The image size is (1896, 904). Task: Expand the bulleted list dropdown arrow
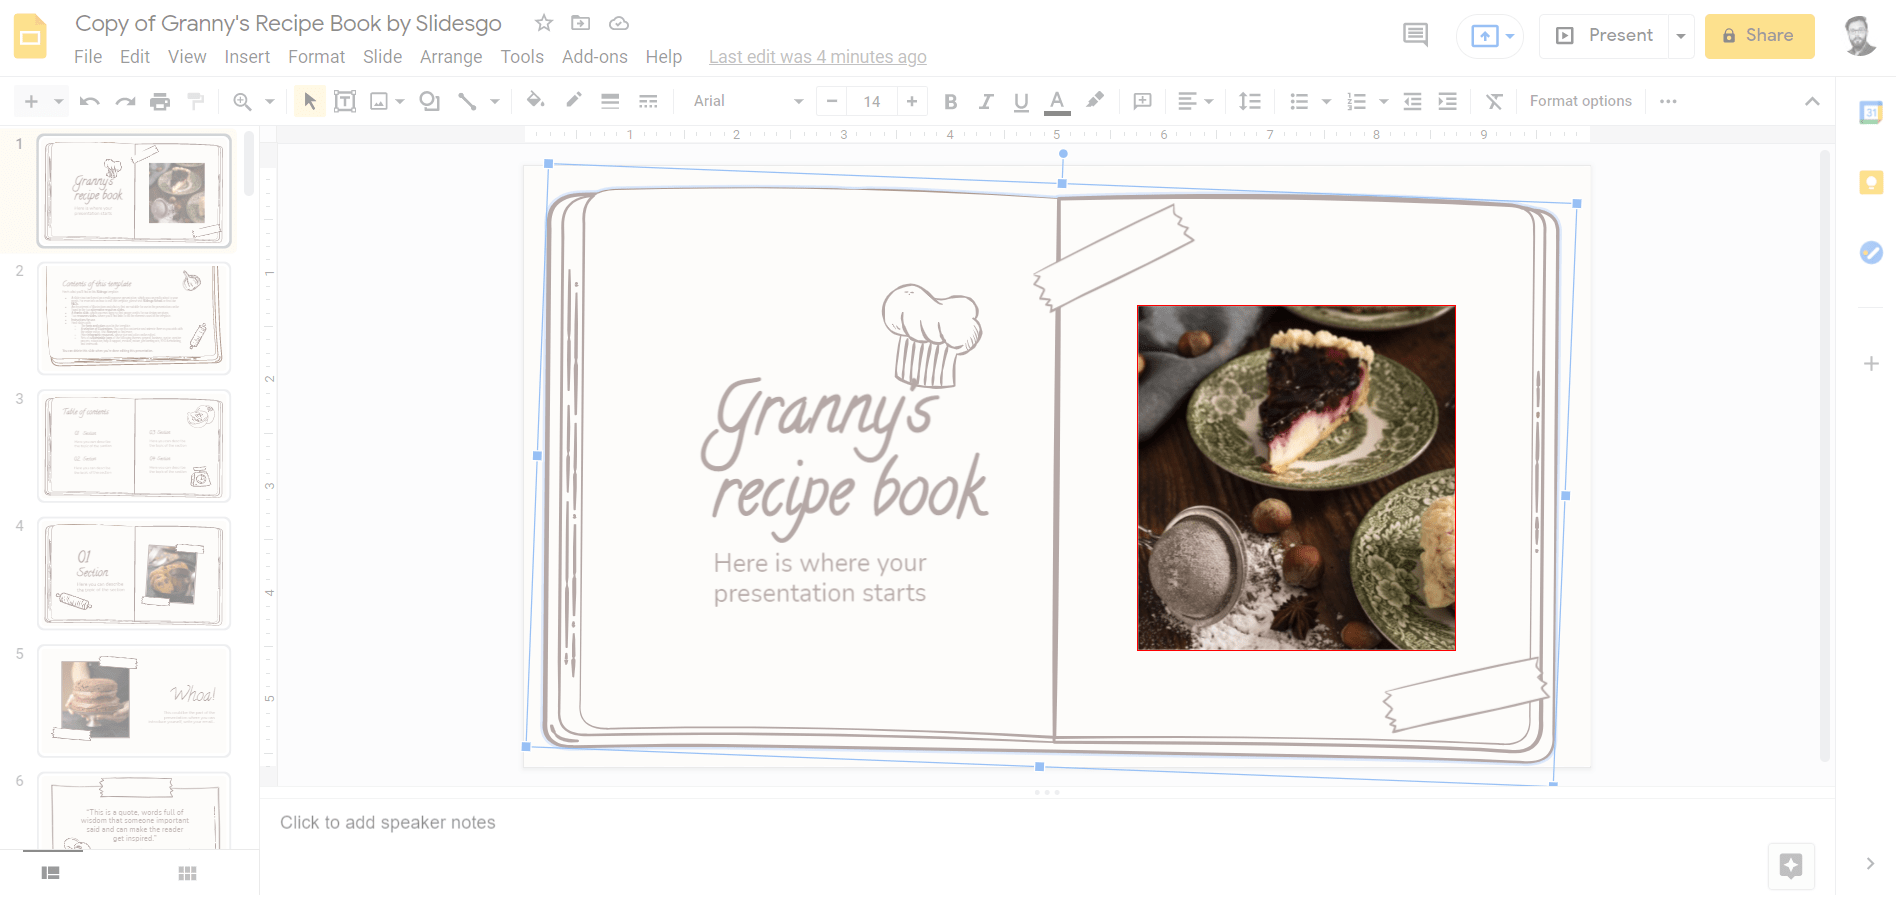[1327, 101]
